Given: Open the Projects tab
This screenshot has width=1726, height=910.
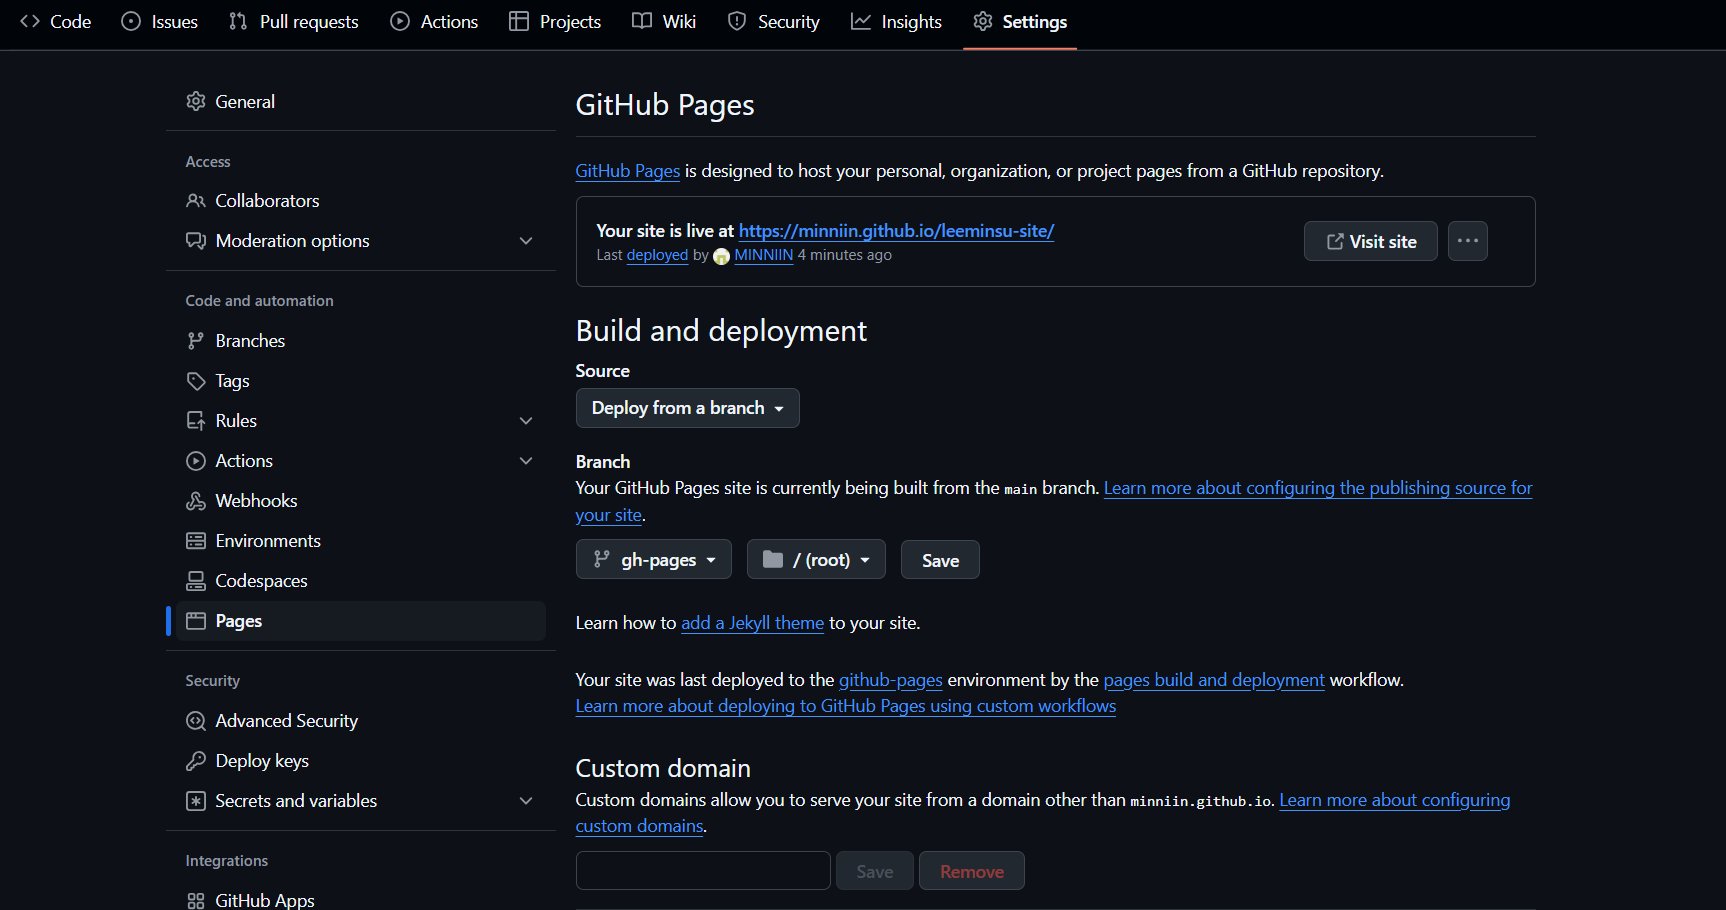Looking at the screenshot, I should pyautogui.click(x=555, y=21).
